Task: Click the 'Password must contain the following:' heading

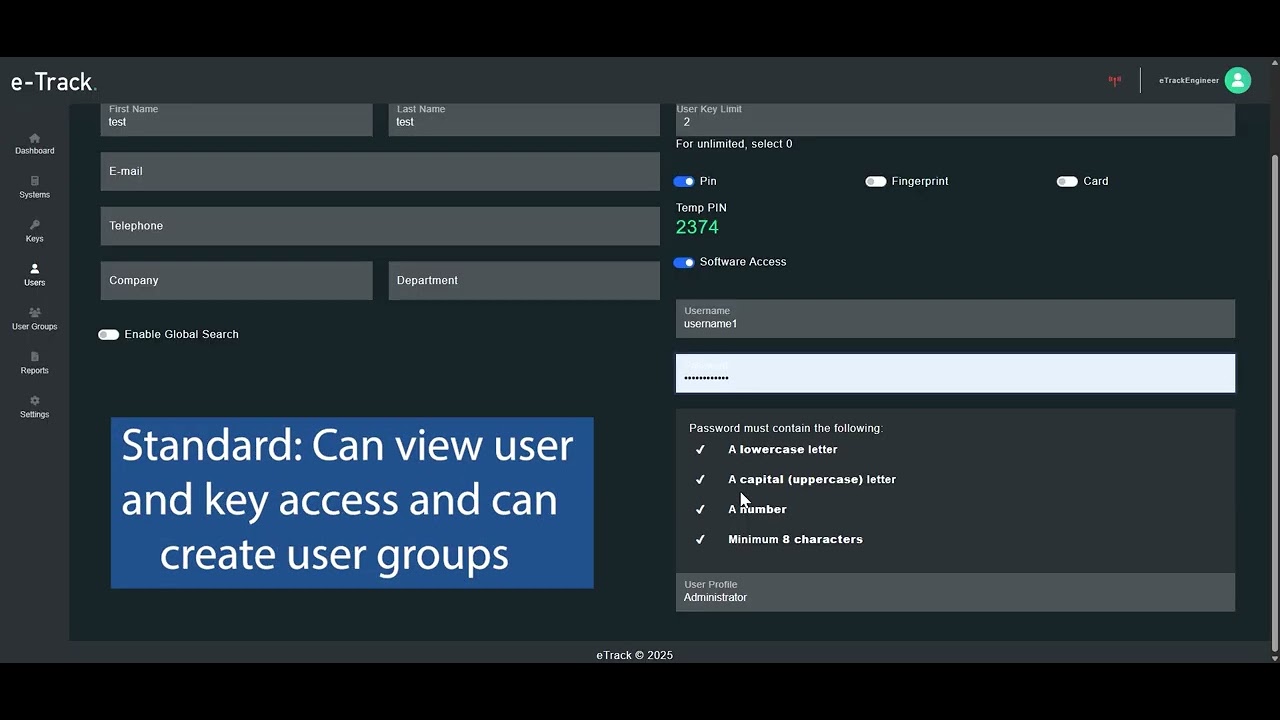Action: pos(786,428)
